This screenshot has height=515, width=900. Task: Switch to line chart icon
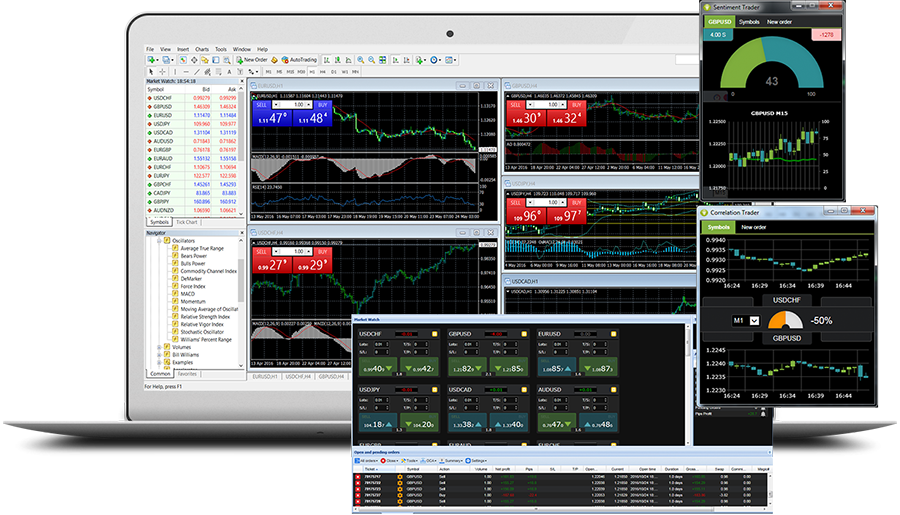348,60
